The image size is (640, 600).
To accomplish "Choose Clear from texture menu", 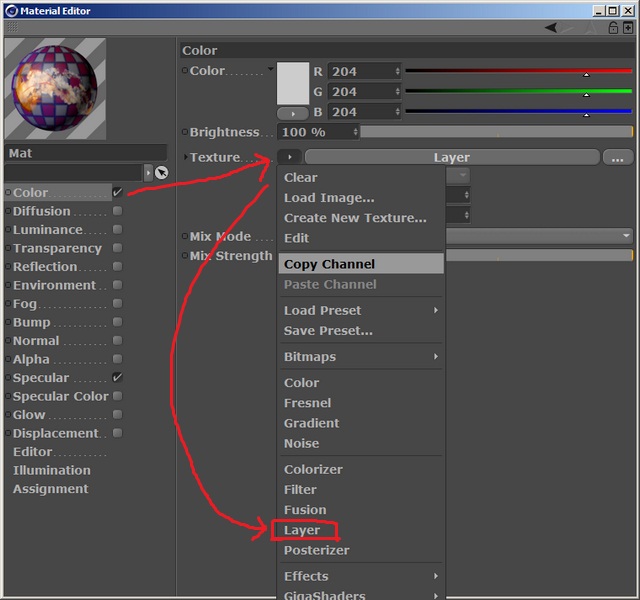I will [x=300, y=178].
